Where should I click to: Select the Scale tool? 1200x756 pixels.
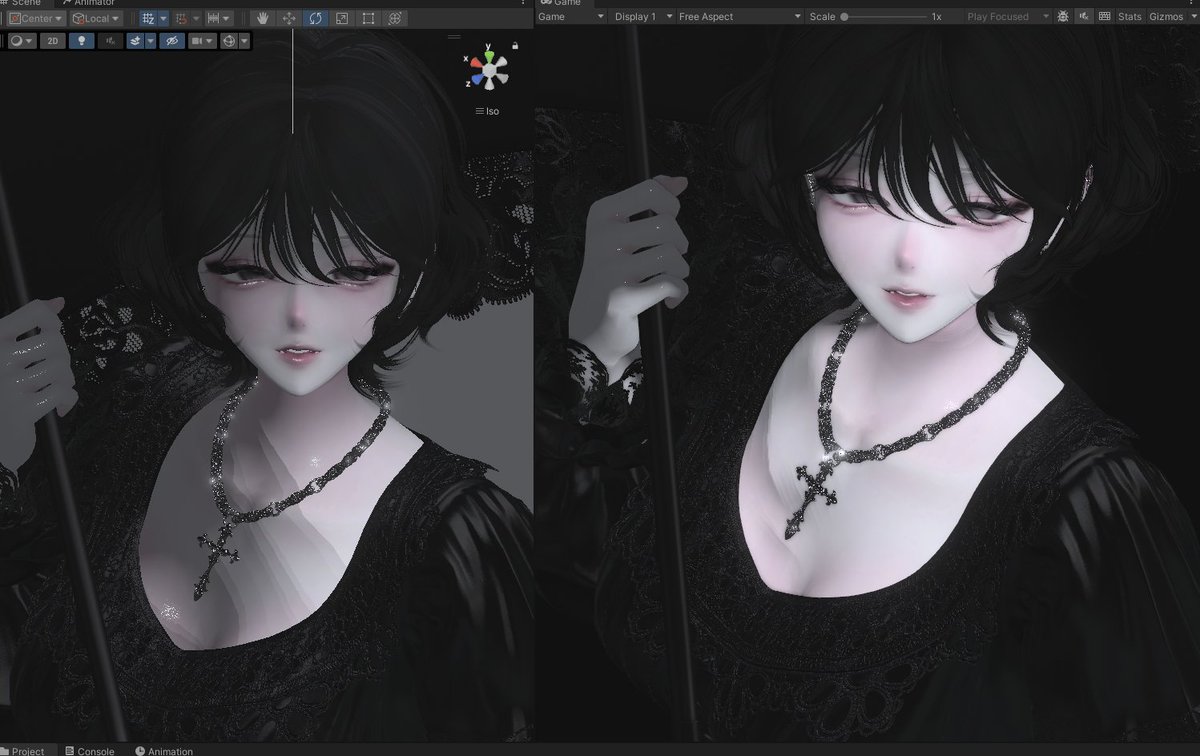342,18
